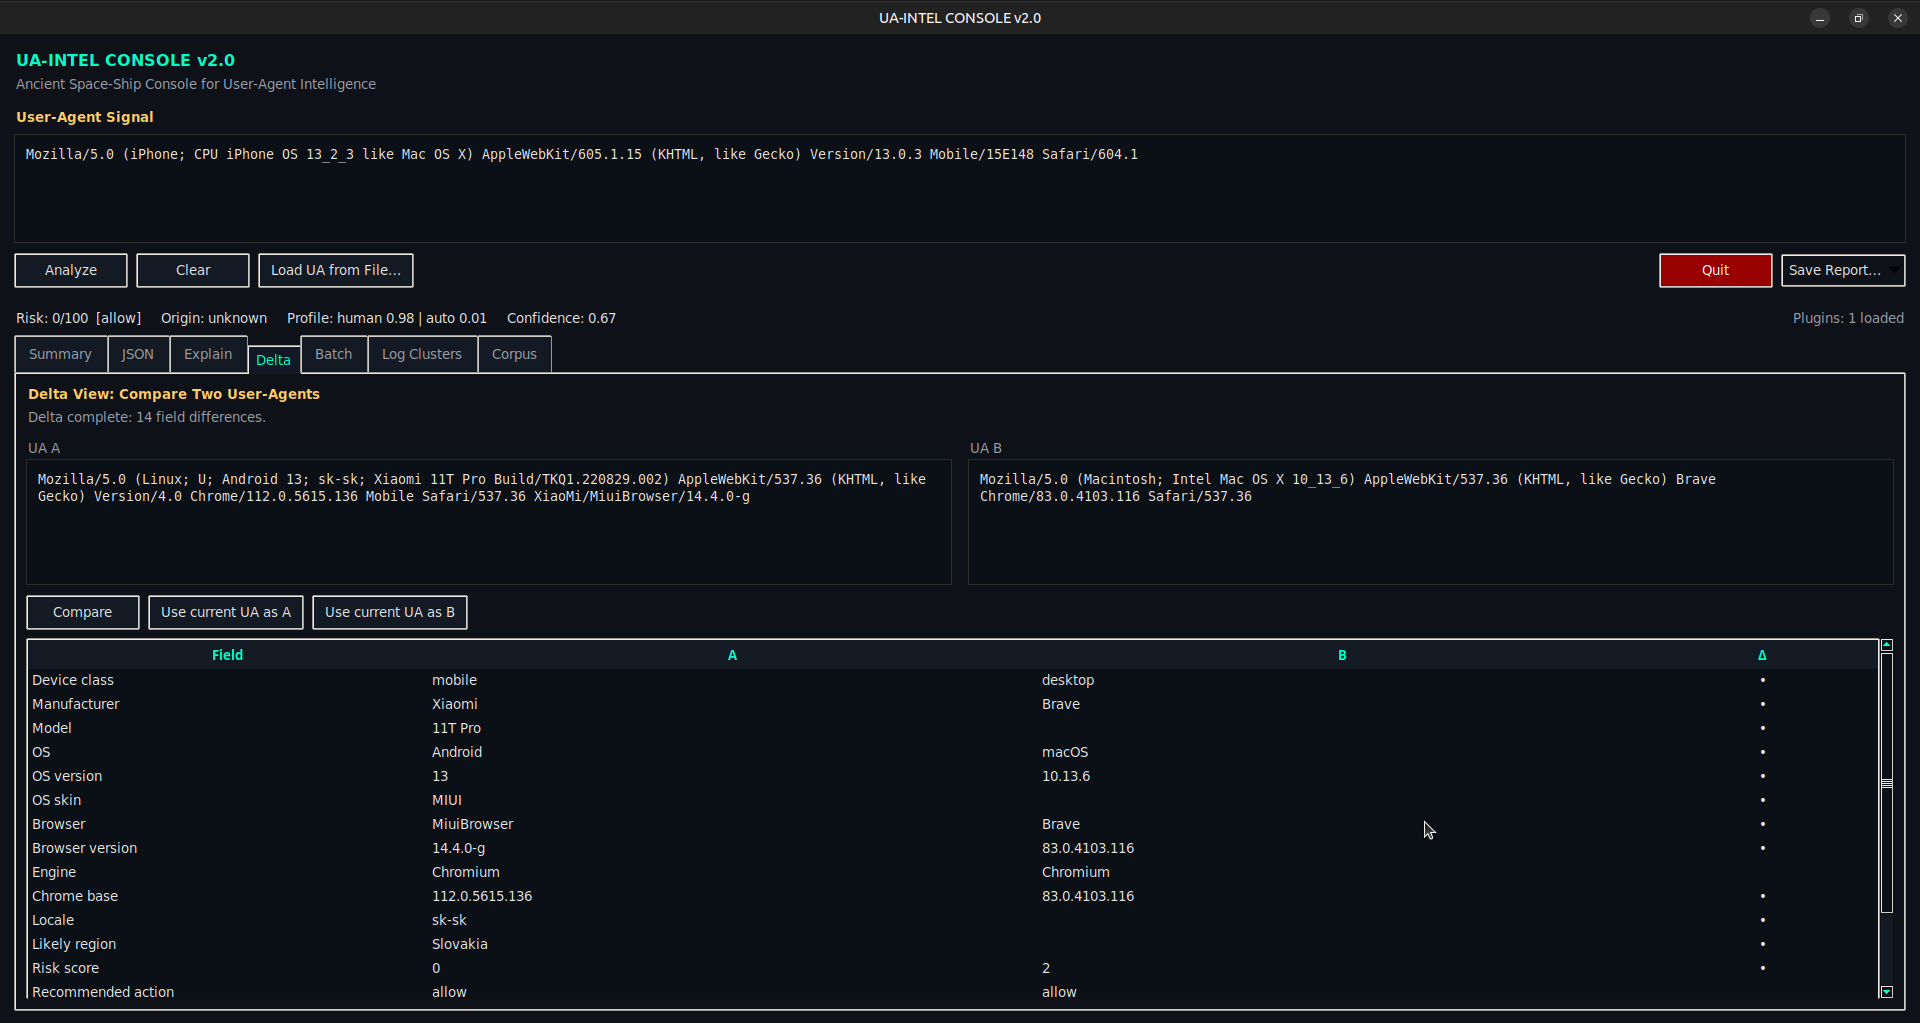Screen dimensions: 1920x1023
Task: Click the delta table scroll-up arrow
Action: tap(1887, 645)
